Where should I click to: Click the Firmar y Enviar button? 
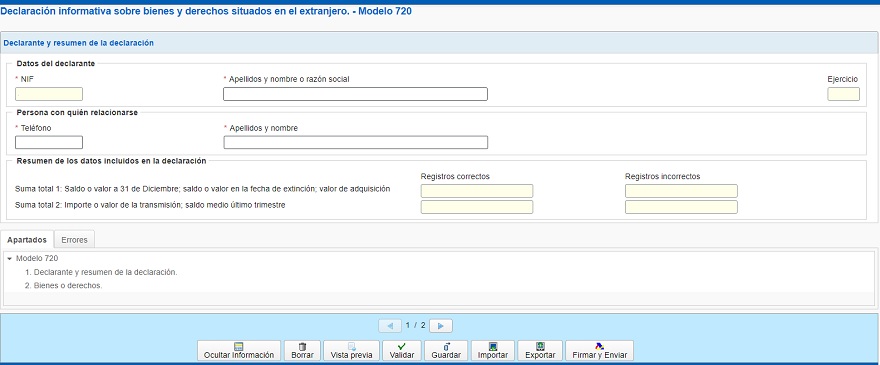click(x=599, y=350)
